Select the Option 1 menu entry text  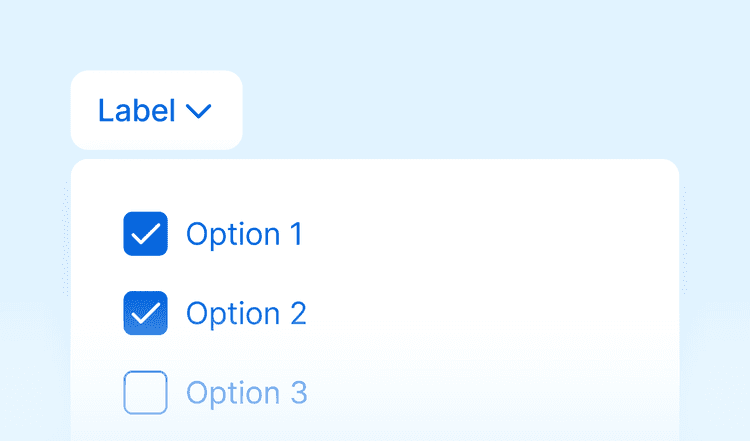(244, 234)
